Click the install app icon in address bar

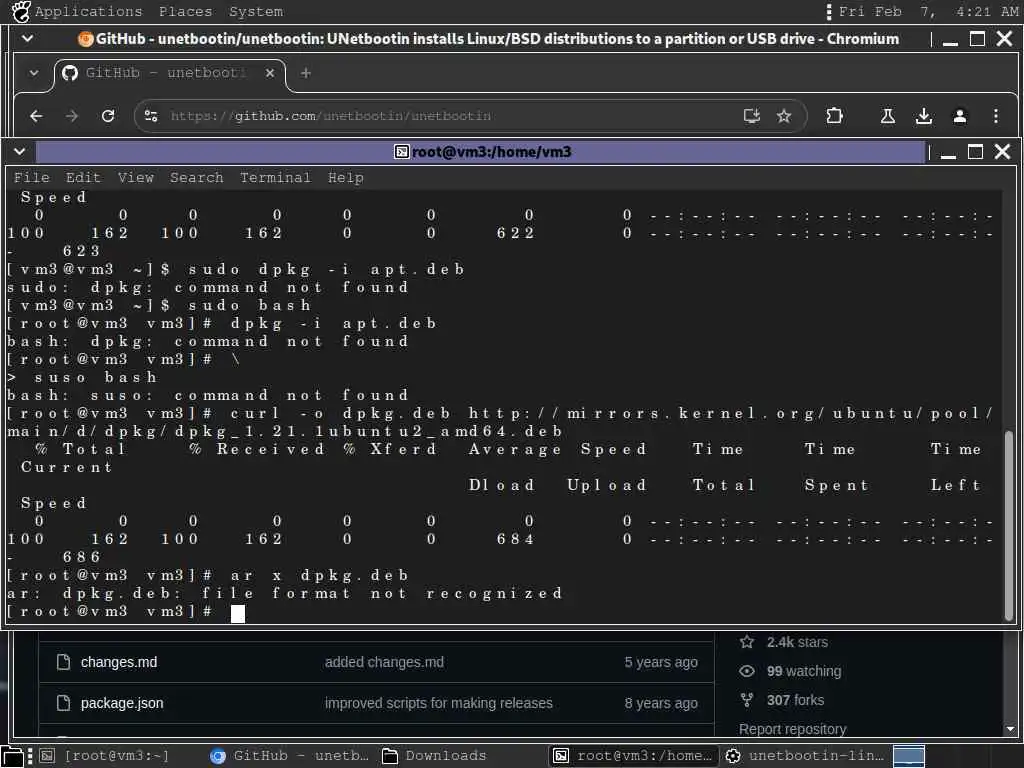click(x=752, y=116)
